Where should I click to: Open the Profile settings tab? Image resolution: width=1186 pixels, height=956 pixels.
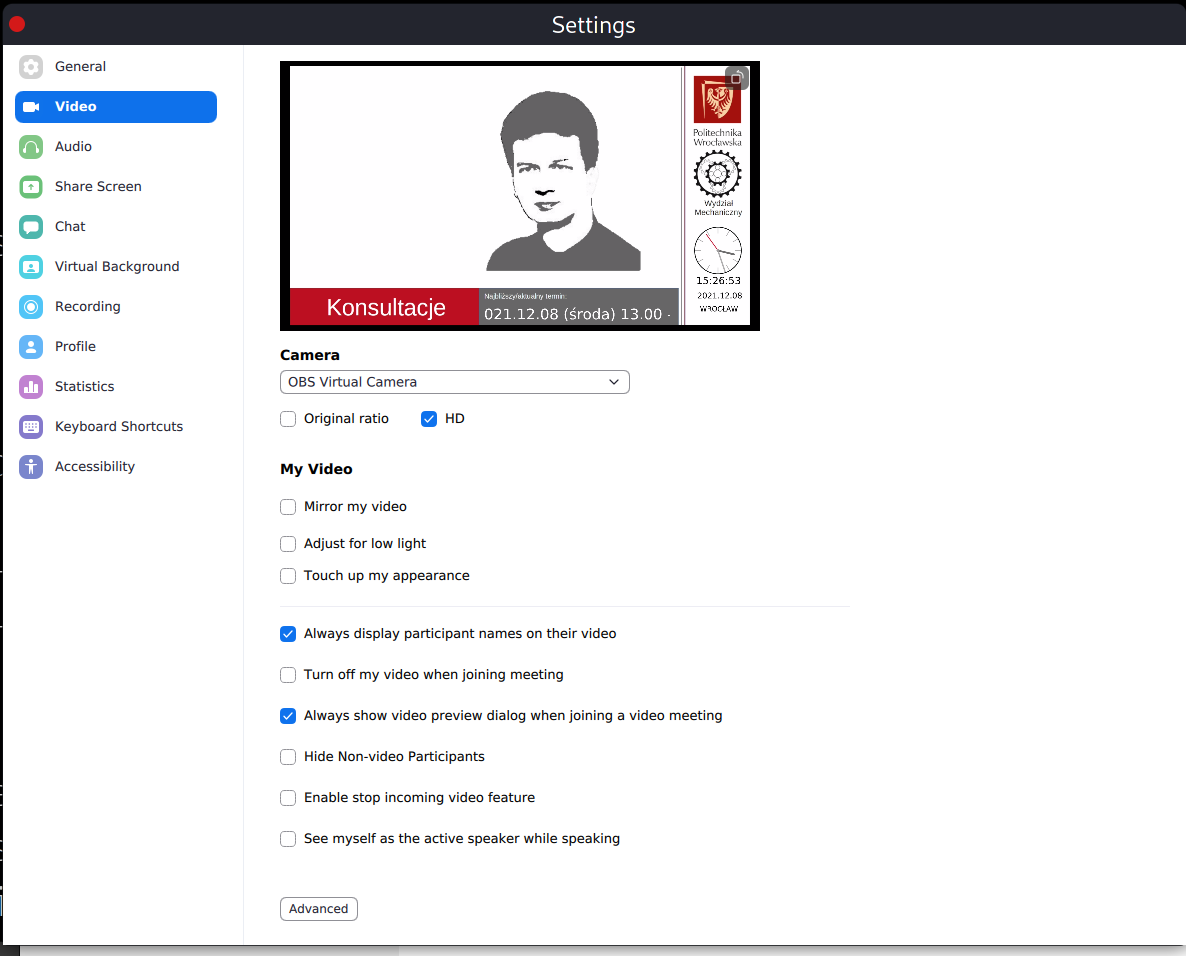pyautogui.click(x=116, y=346)
